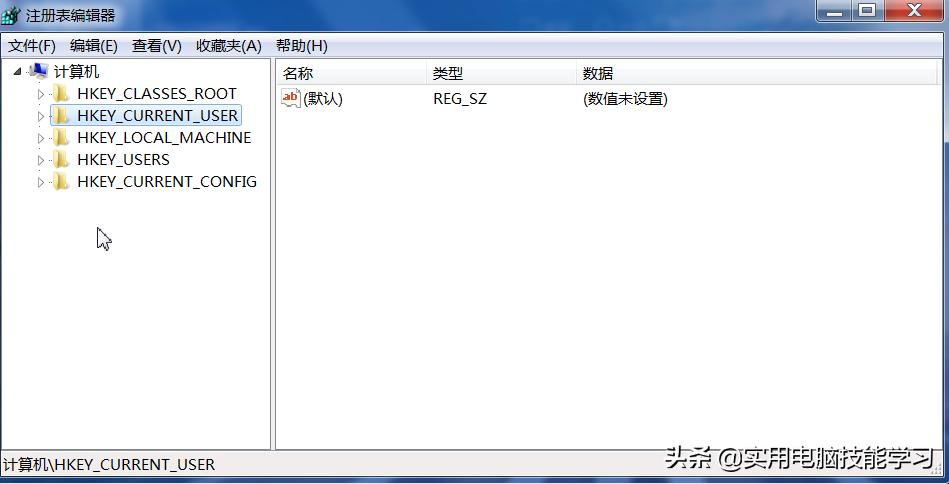949x484 pixels.
Task: Maximize the Registry Editor window
Action: 867,10
